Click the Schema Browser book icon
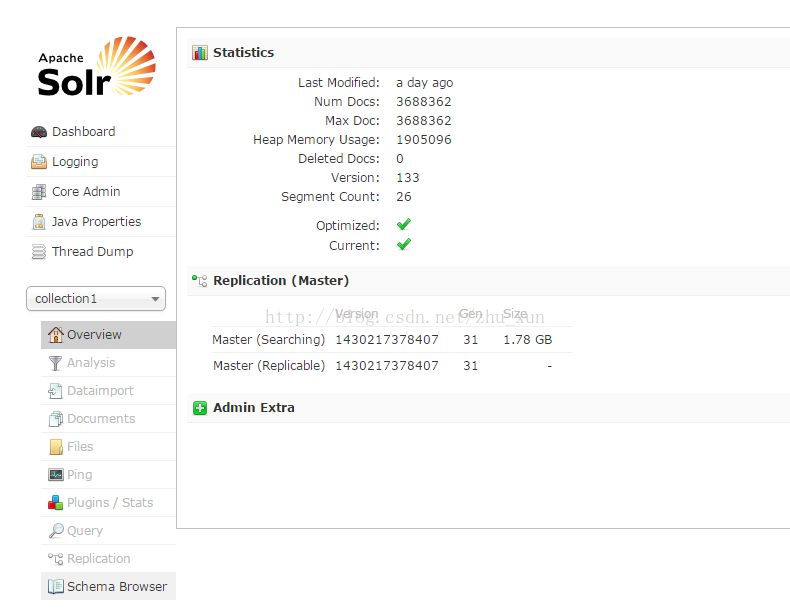790x612 pixels. (55, 586)
